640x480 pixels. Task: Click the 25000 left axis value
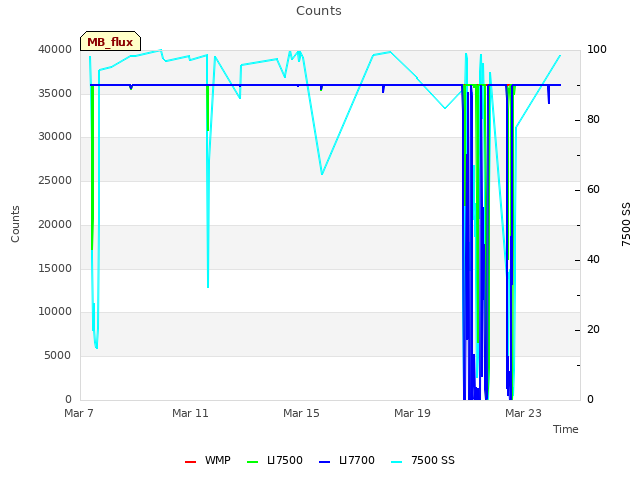coord(55,180)
